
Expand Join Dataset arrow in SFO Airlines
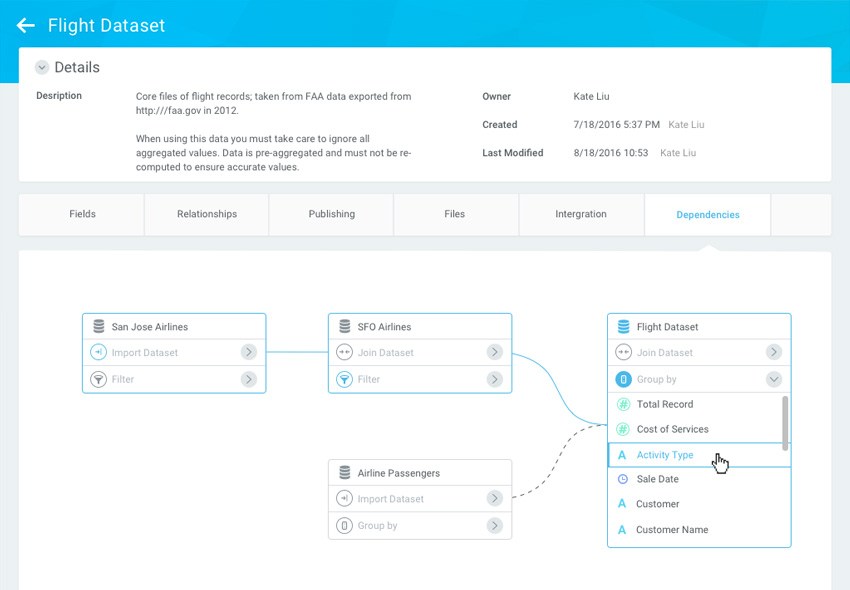494,353
